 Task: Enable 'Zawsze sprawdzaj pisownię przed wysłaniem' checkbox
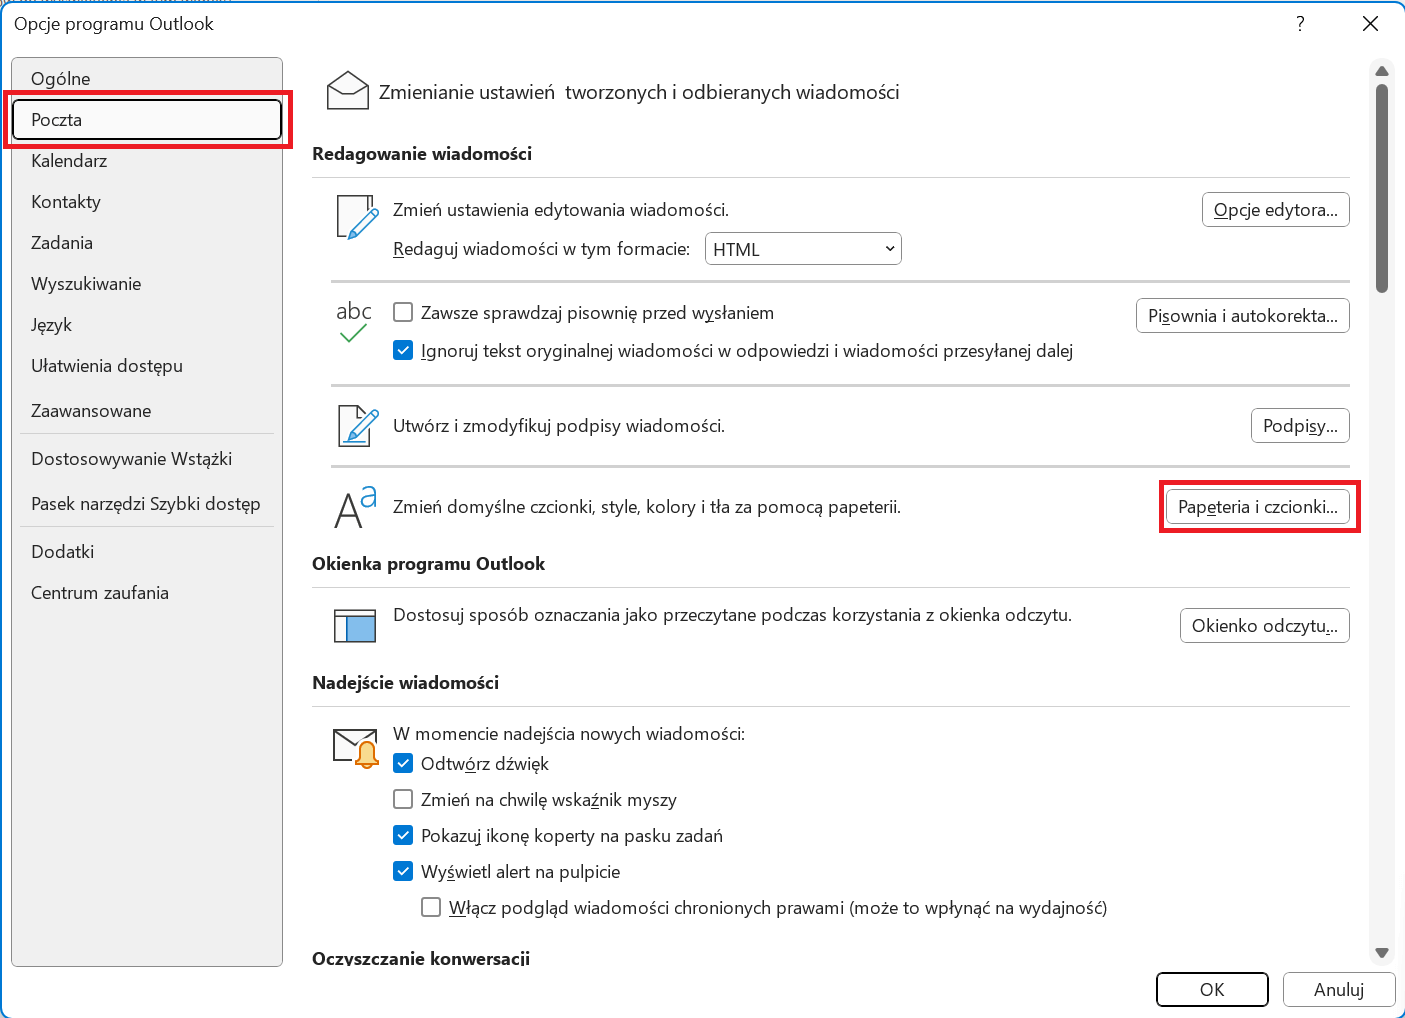click(x=403, y=313)
